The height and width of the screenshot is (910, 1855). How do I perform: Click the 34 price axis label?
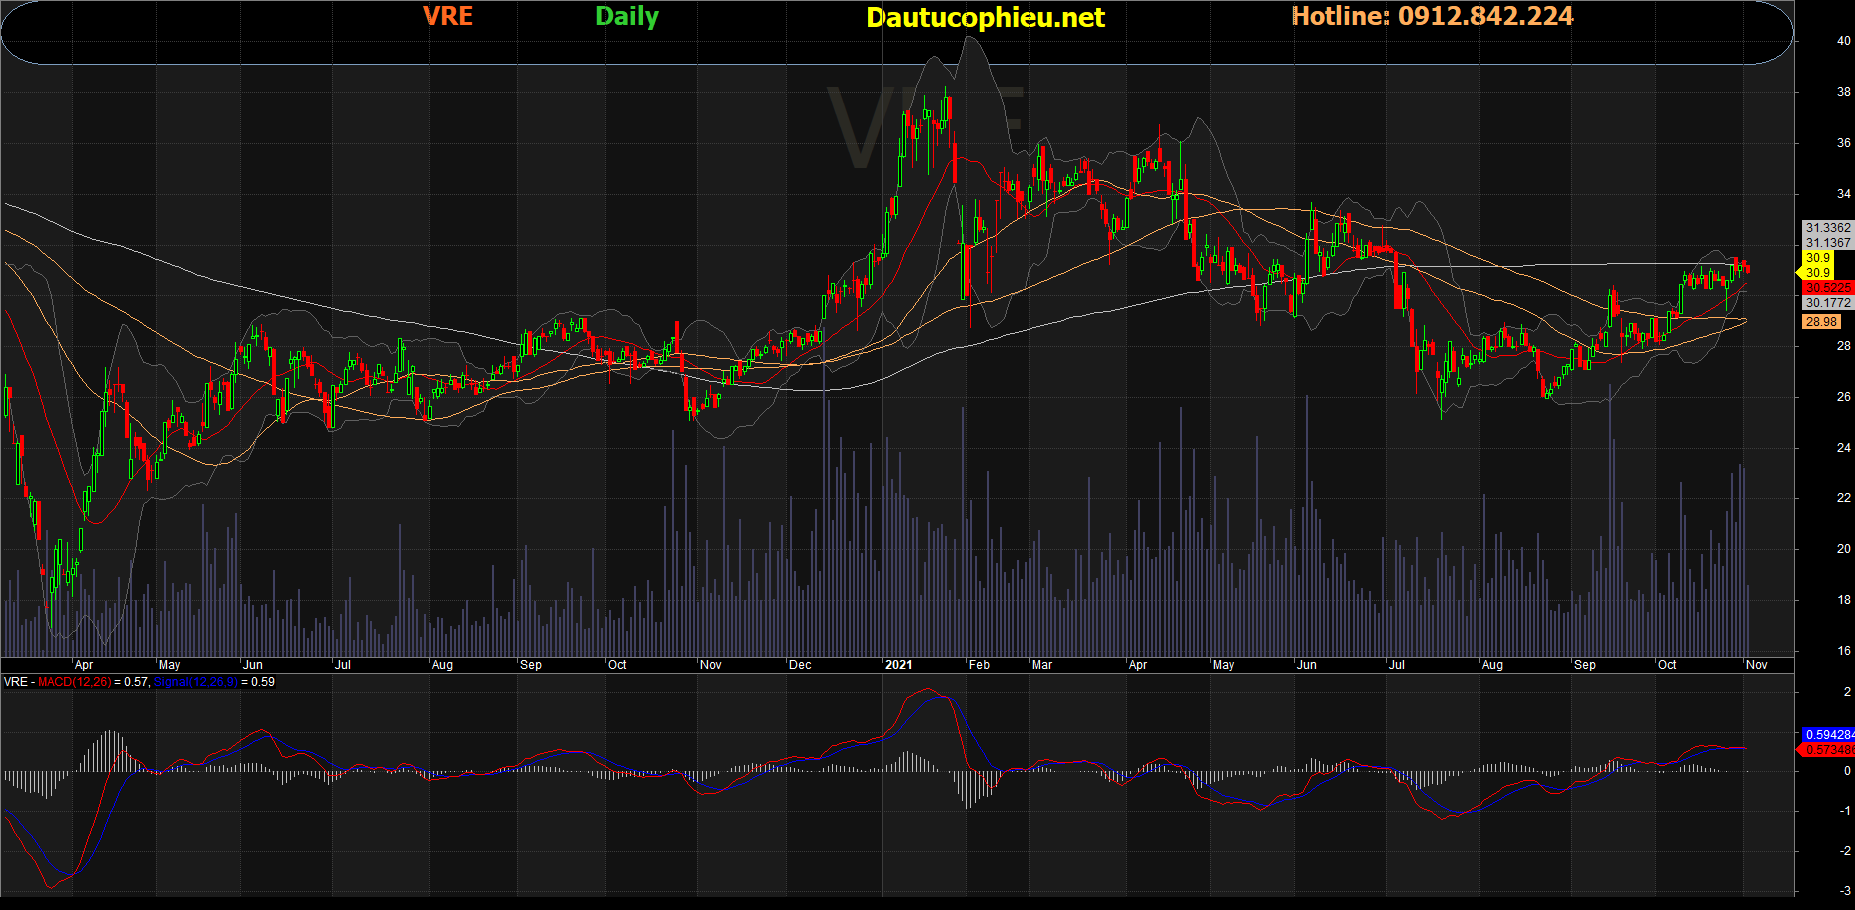coord(1843,194)
